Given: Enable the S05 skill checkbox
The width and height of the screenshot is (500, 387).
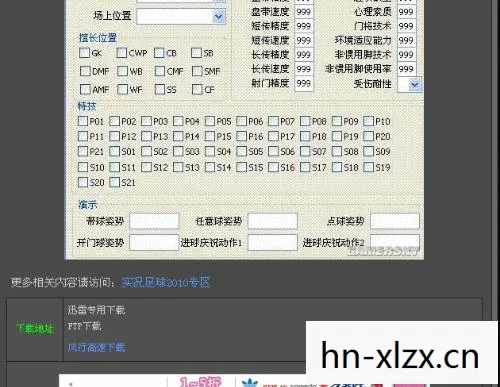Looking at the screenshot, I should 241,151.
